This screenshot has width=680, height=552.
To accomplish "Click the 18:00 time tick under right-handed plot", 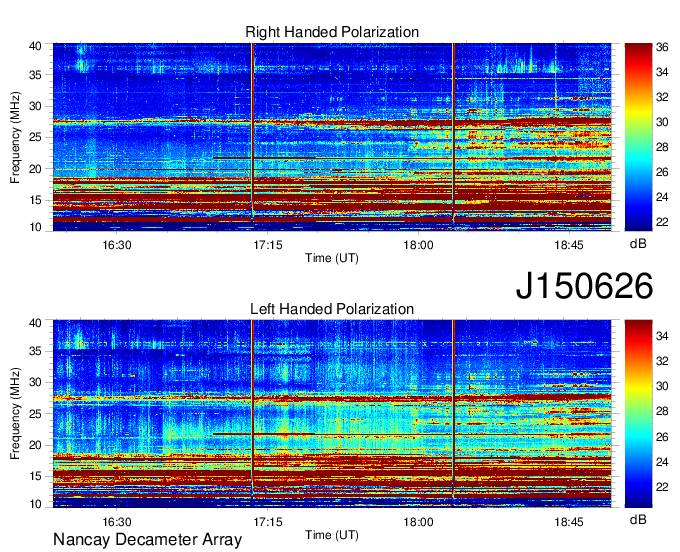I will pos(418,245).
